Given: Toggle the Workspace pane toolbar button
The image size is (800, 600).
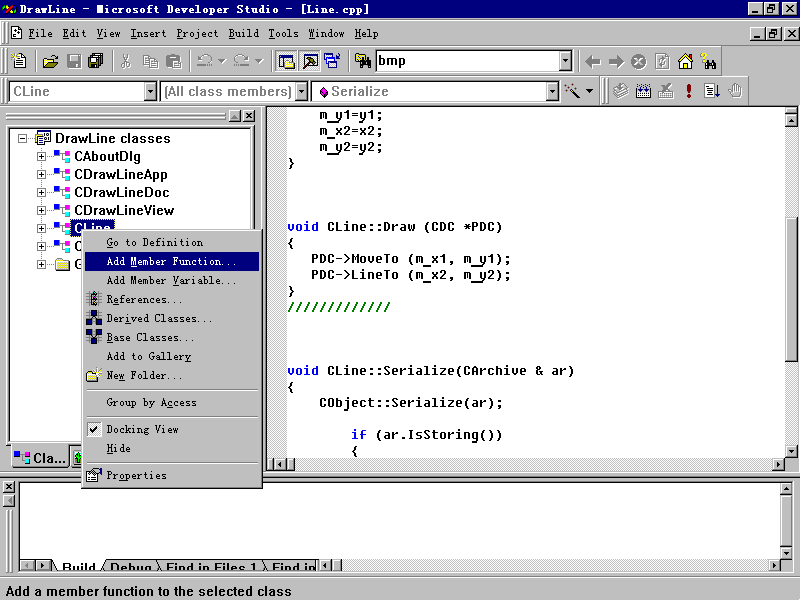Looking at the screenshot, I should [286, 61].
